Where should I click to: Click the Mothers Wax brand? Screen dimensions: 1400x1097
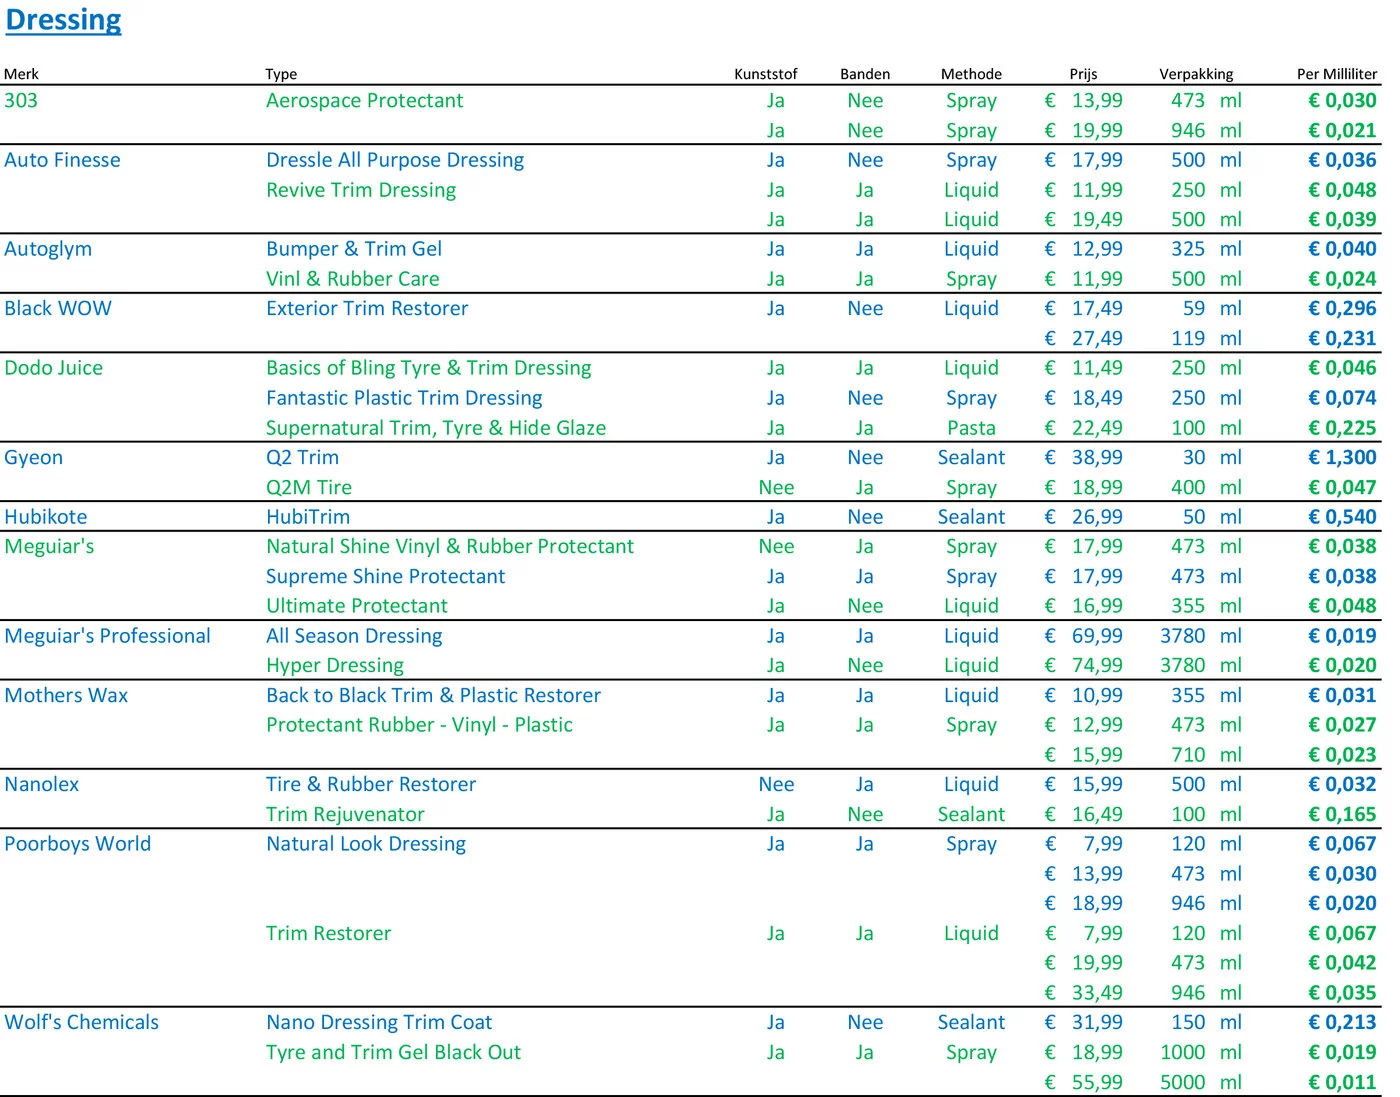pos(66,695)
